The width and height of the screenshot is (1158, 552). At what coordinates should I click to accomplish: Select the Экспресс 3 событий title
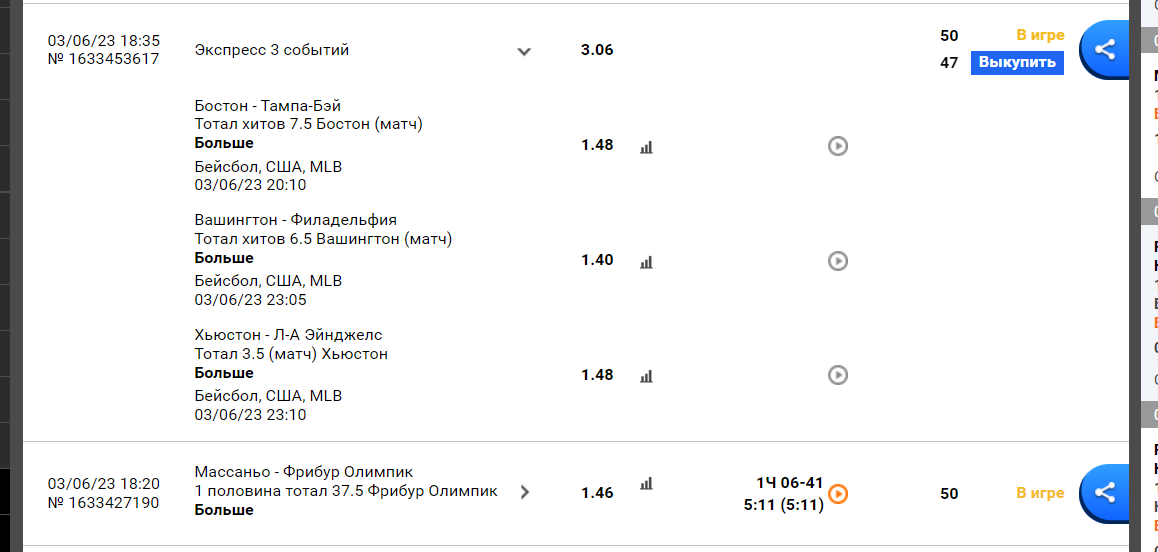[272, 50]
